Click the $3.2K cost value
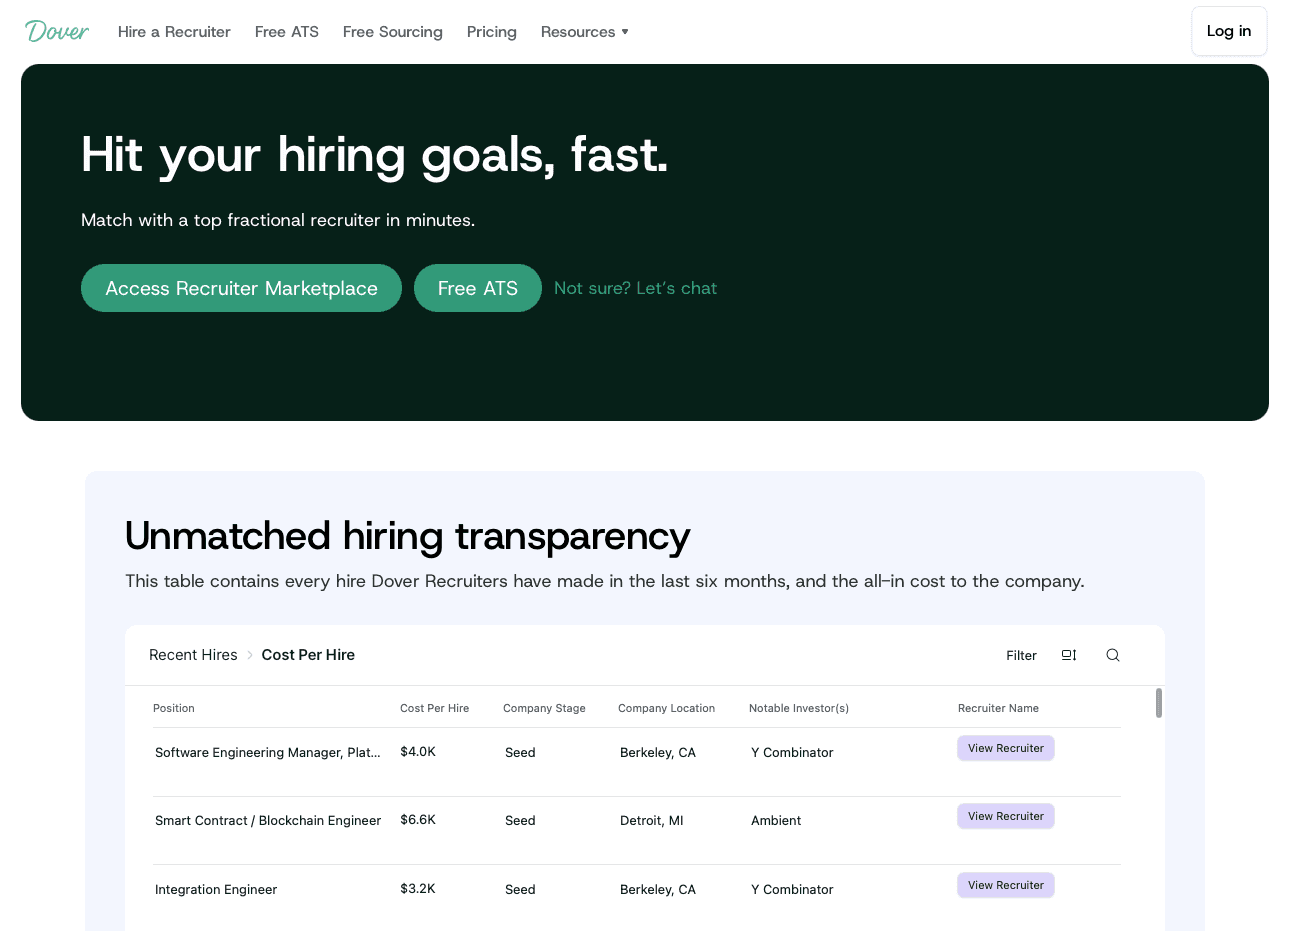The height and width of the screenshot is (931, 1289). 418,889
